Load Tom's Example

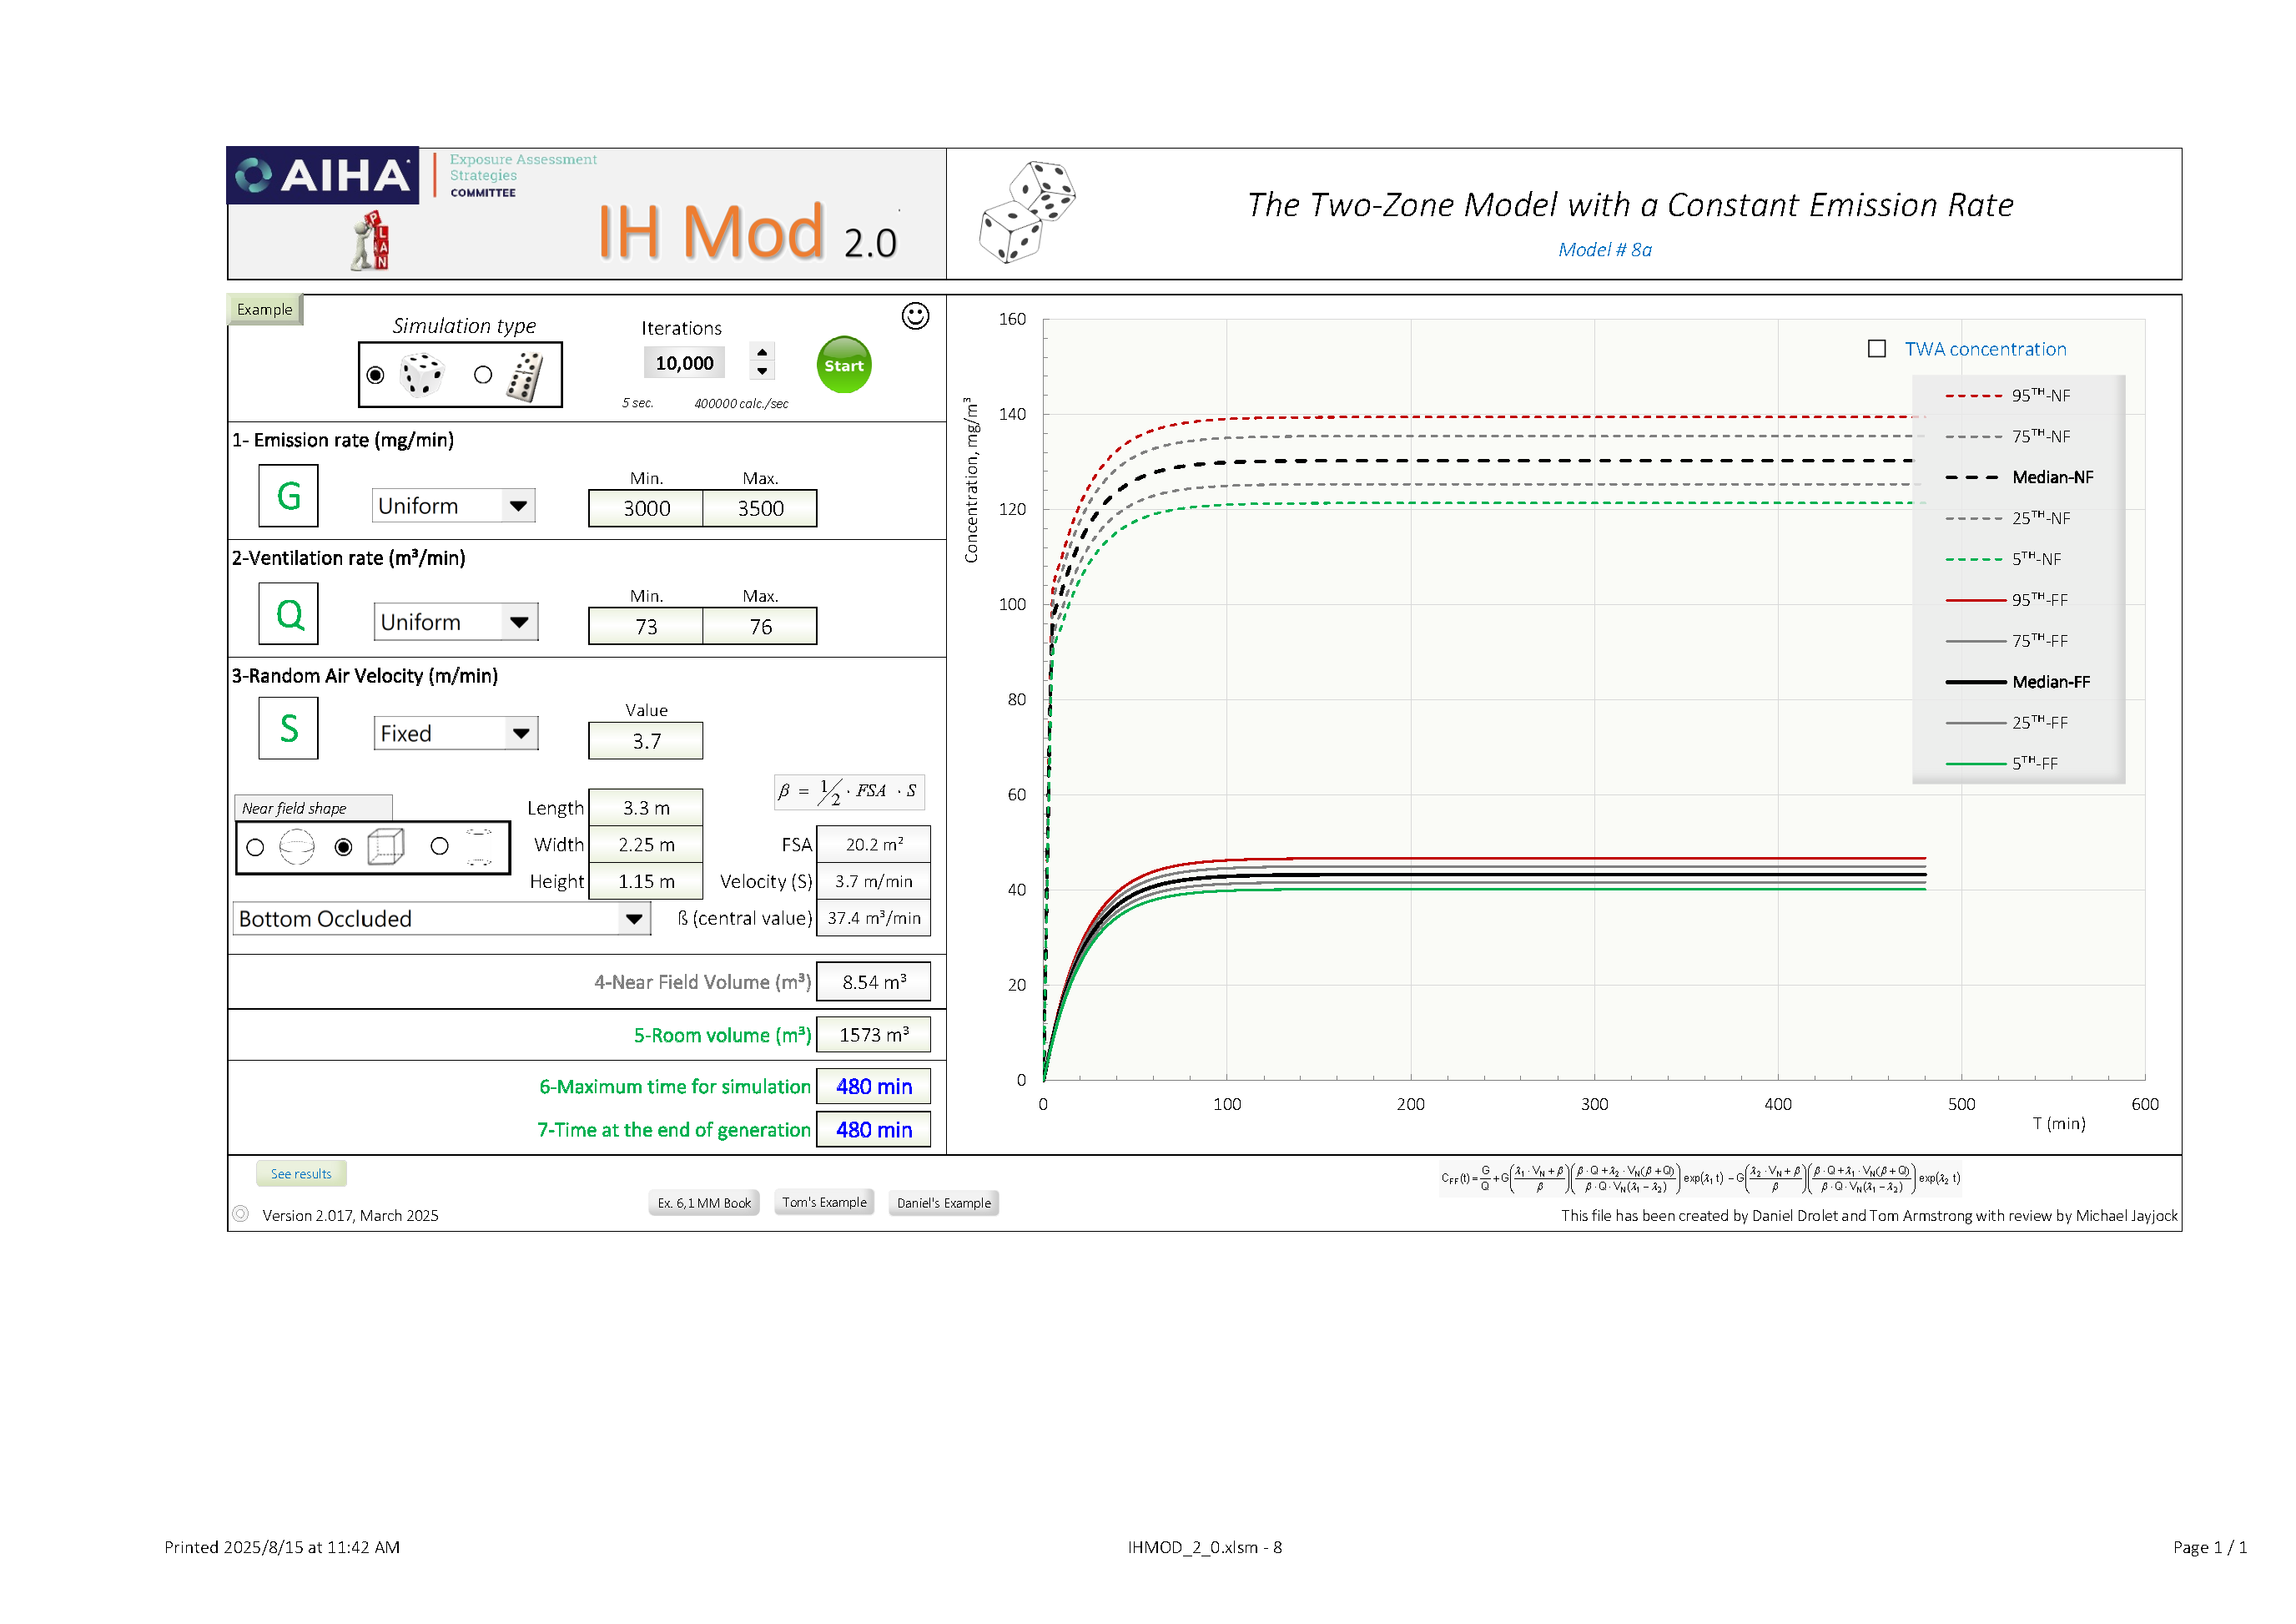tap(824, 1203)
